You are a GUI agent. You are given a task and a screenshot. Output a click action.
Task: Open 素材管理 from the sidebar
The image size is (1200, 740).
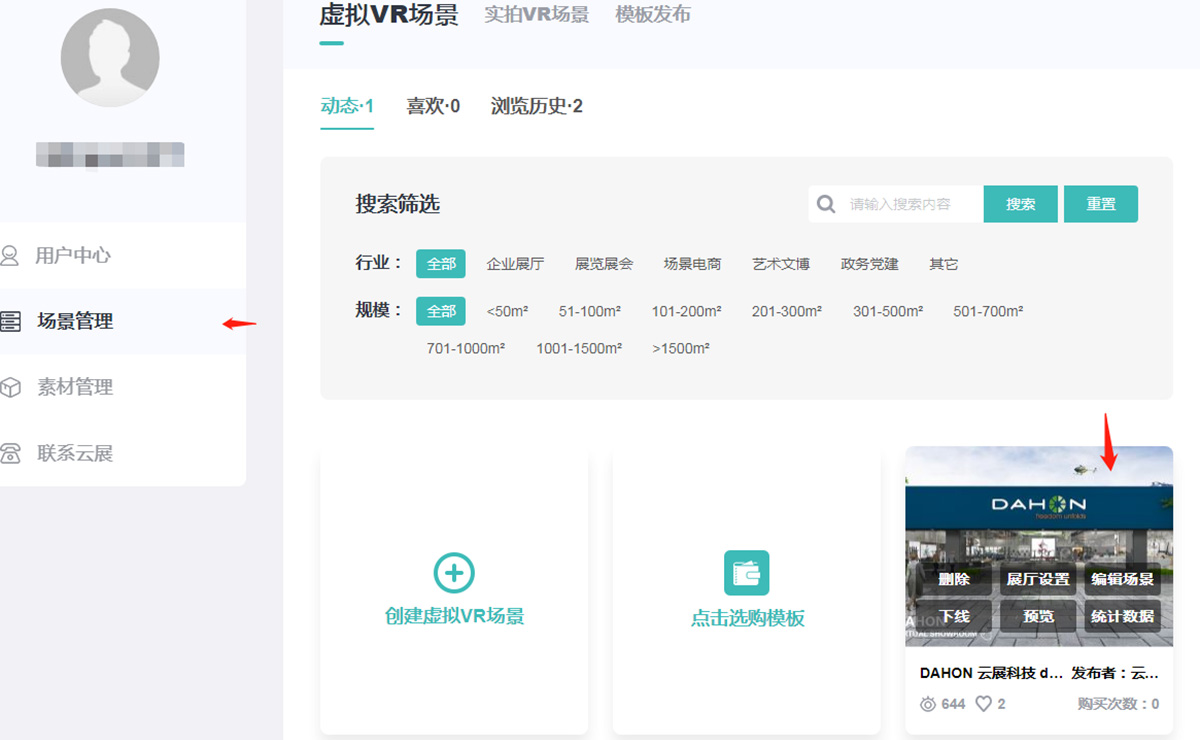[12, 387]
